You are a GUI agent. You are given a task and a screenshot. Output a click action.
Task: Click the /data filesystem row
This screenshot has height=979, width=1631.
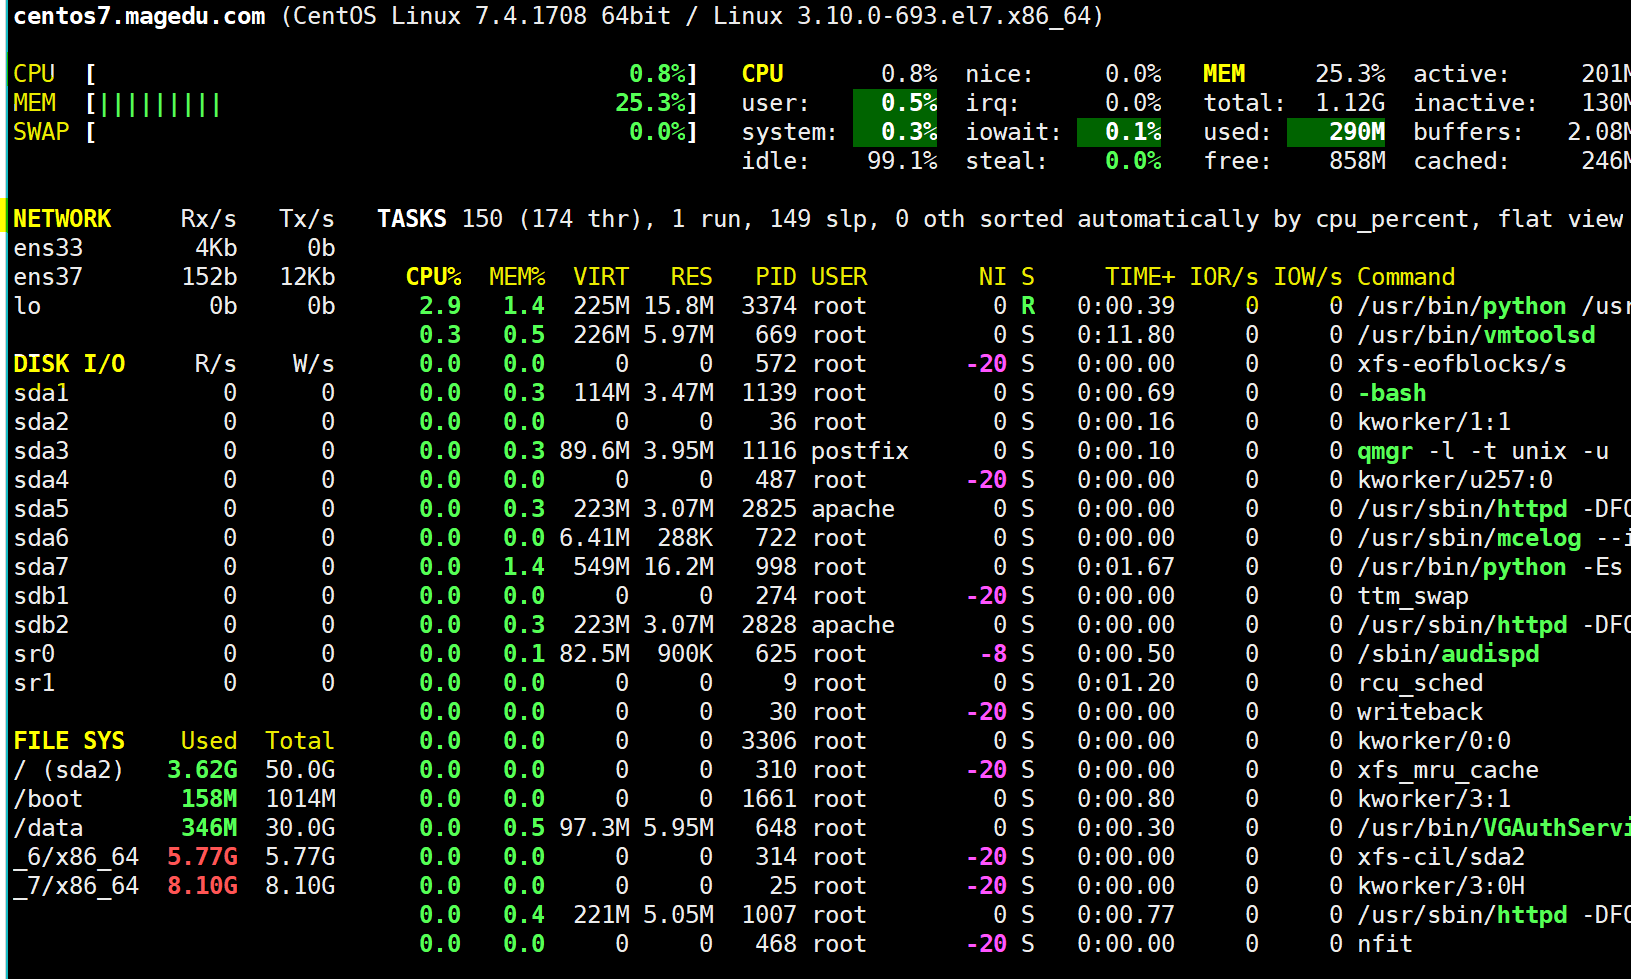pyautogui.click(x=174, y=828)
